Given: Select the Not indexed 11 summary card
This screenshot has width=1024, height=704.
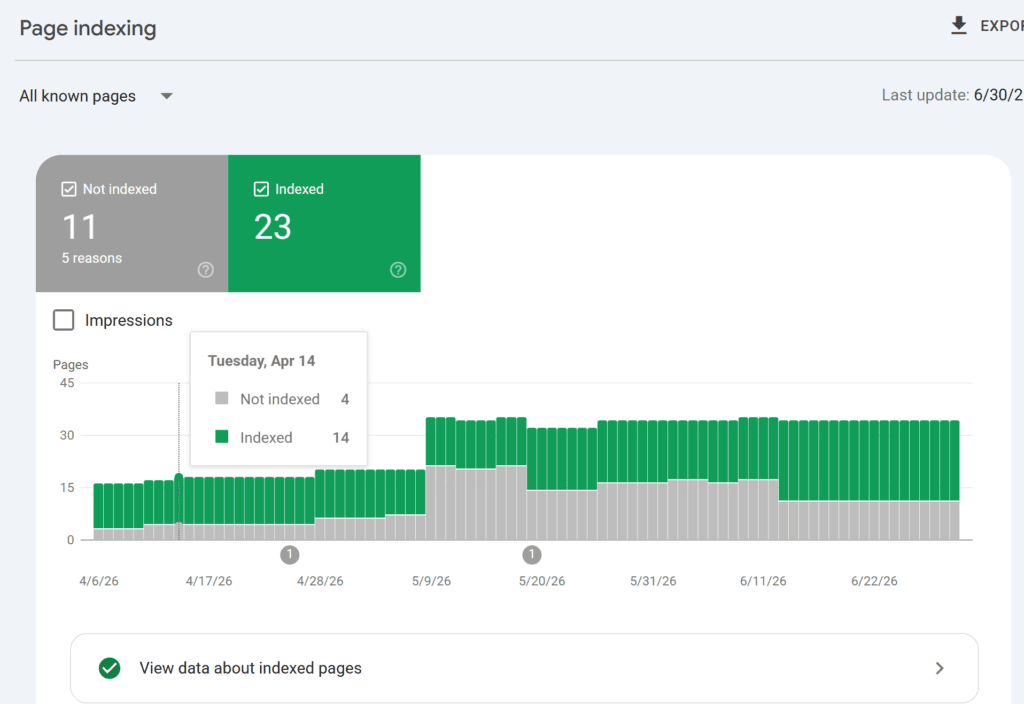Looking at the screenshot, I should (x=132, y=223).
